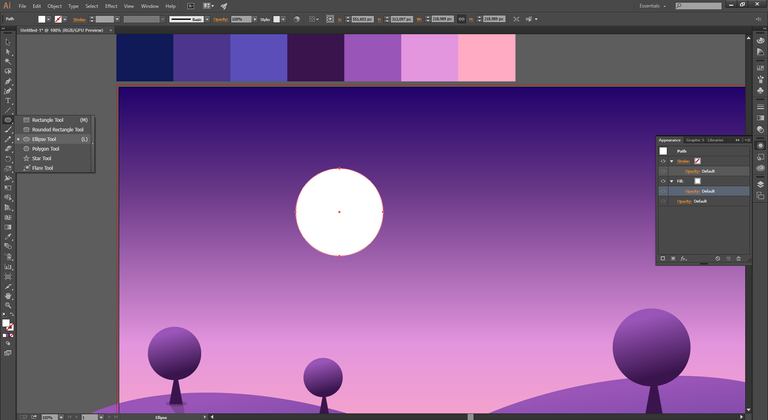
Task: Click the white moon circle on canvas
Action: coord(339,212)
